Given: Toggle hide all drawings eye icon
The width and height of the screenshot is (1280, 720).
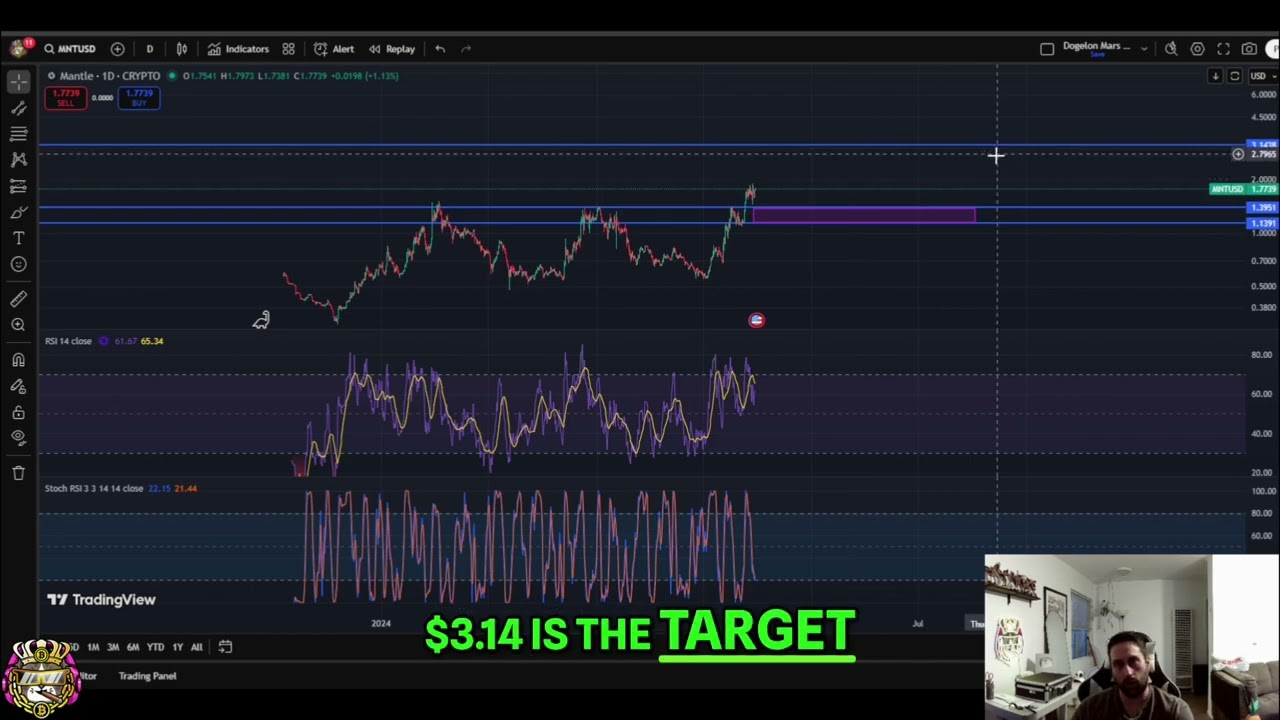Looking at the screenshot, I should pos(18,437).
